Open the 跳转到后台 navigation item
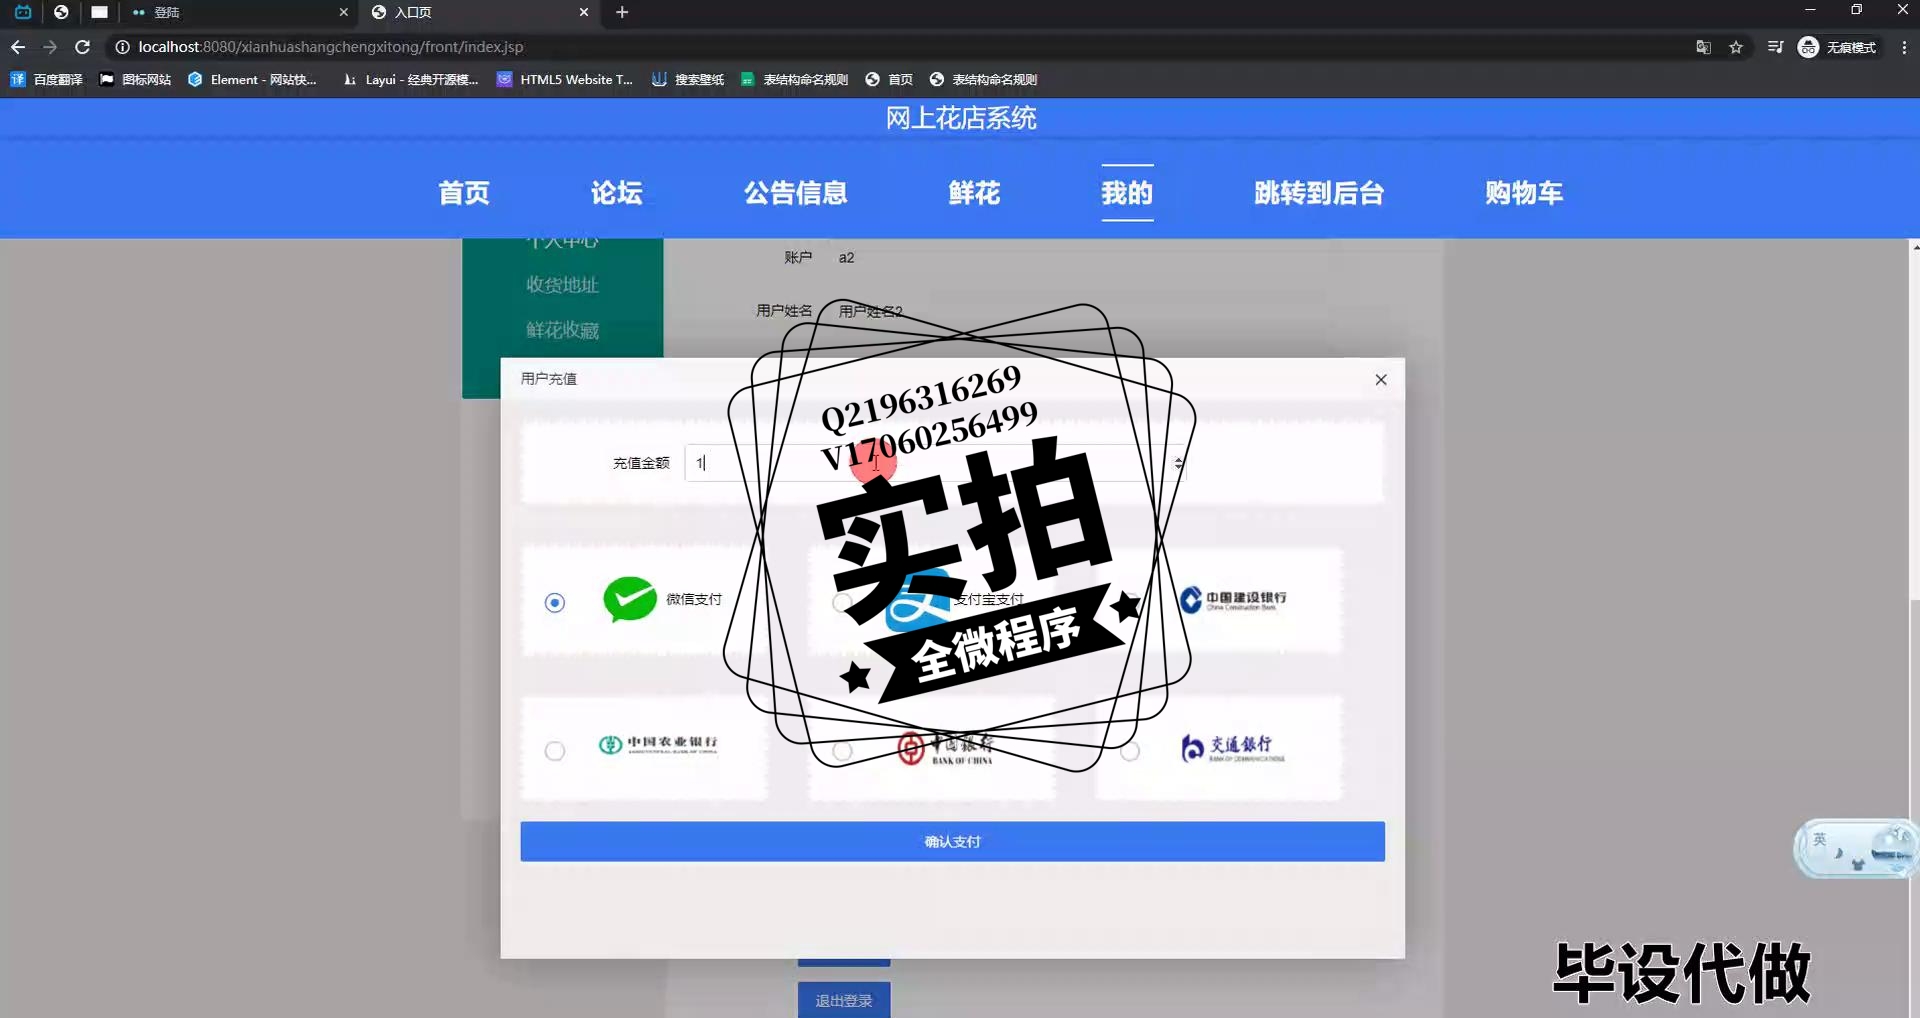Screen dimensions: 1920x1018 (1319, 192)
